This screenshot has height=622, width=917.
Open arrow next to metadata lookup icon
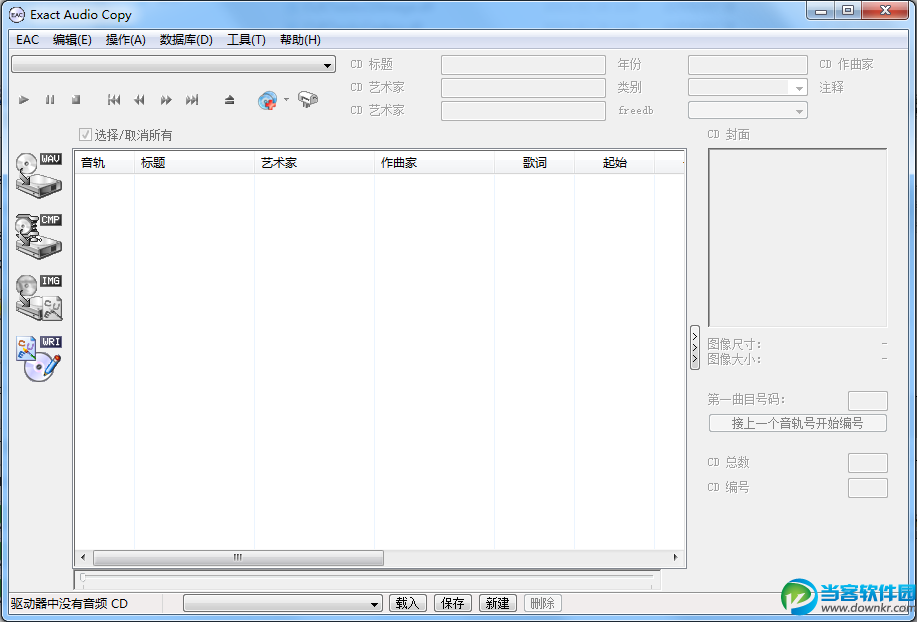(286, 99)
